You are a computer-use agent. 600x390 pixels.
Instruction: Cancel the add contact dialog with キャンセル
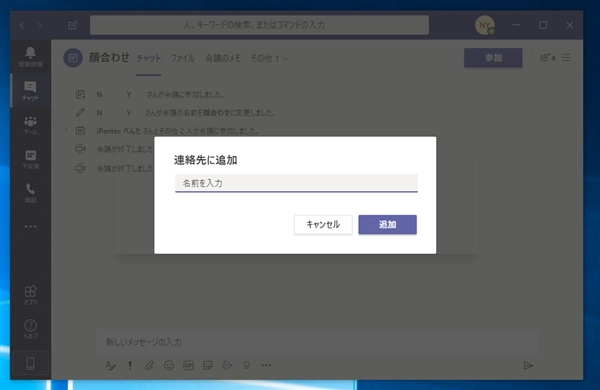[x=323, y=224]
